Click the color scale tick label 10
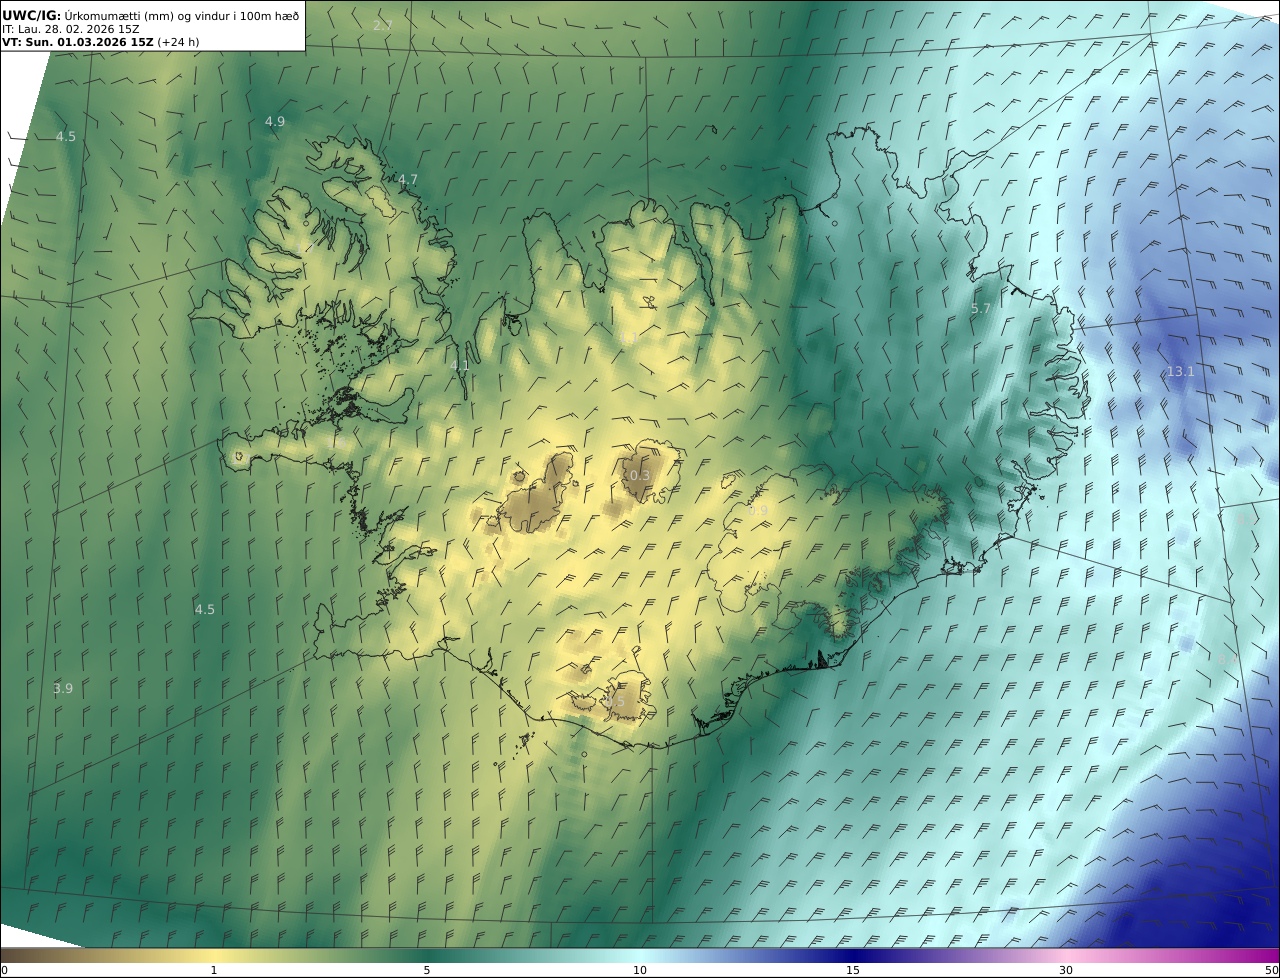 tap(640, 970)
